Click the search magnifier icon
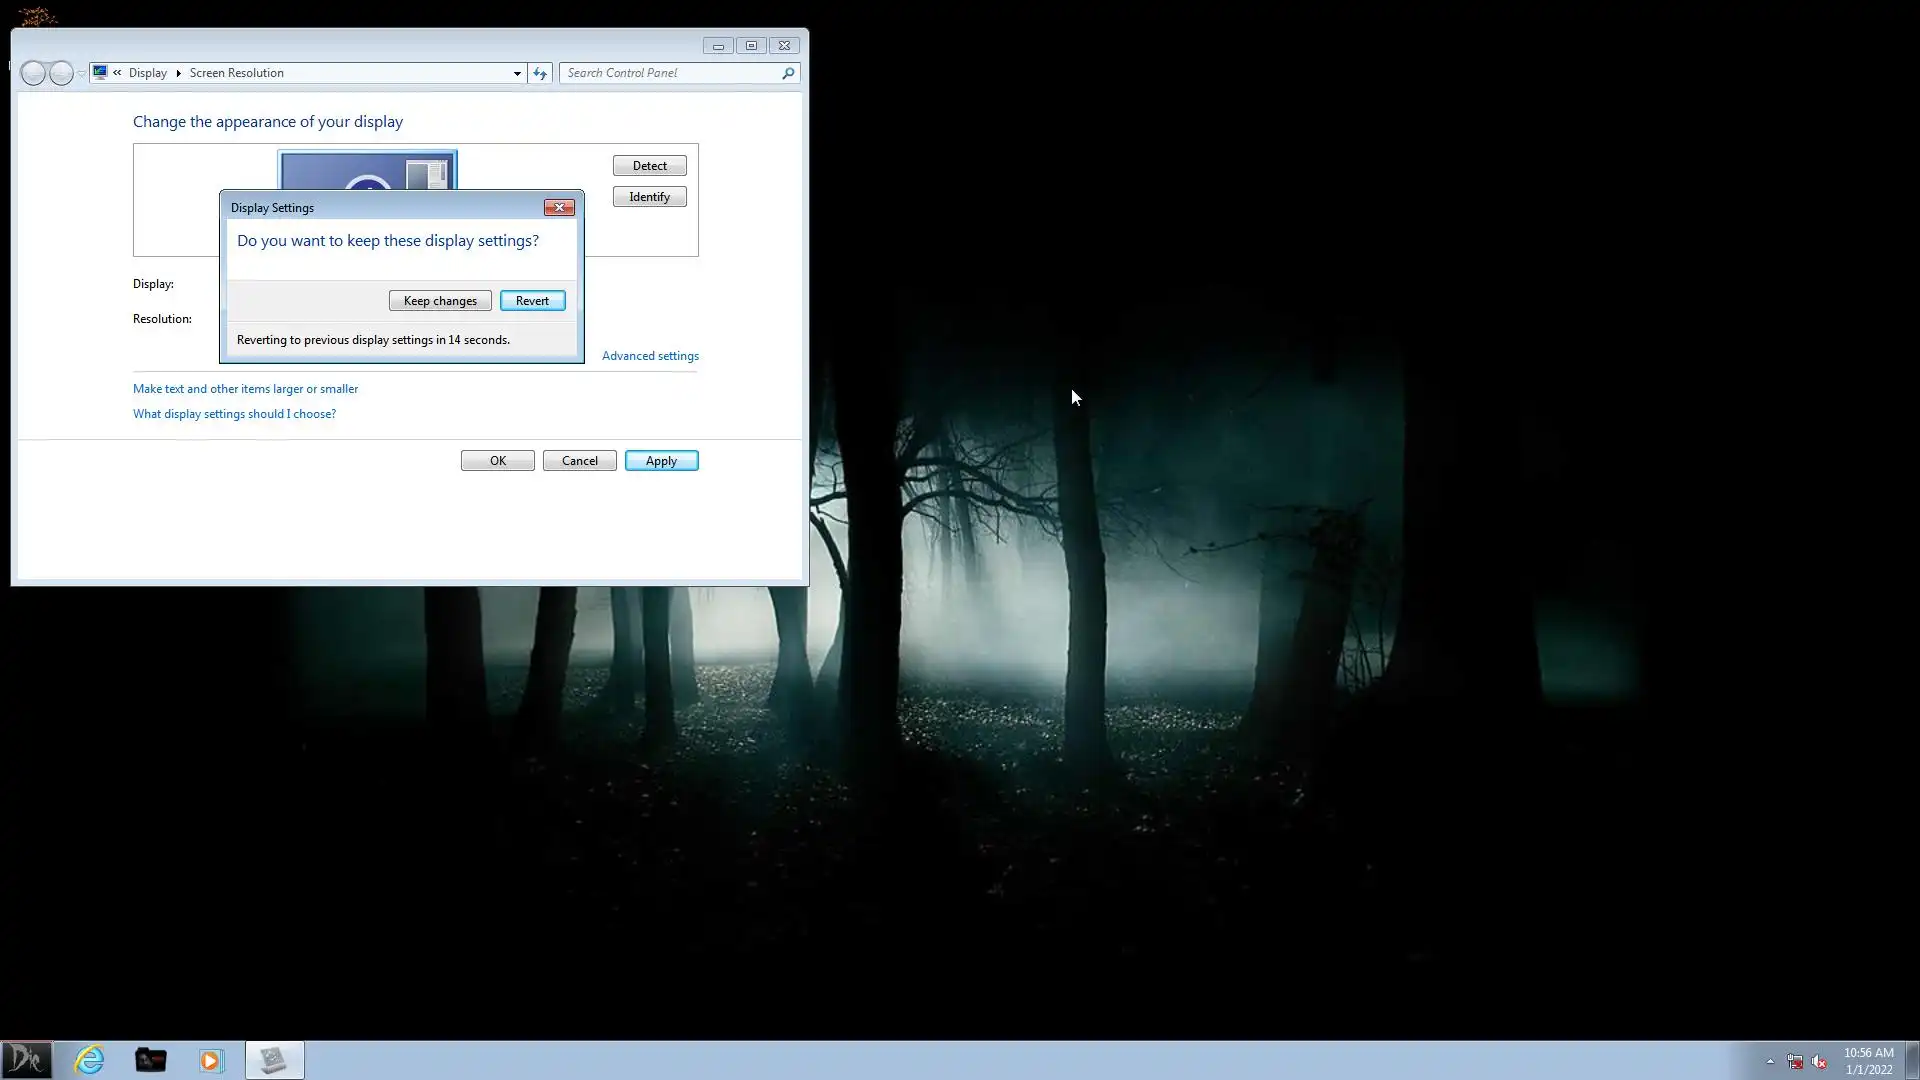Screen dimensions: 1920x1080 pos(788,73)
